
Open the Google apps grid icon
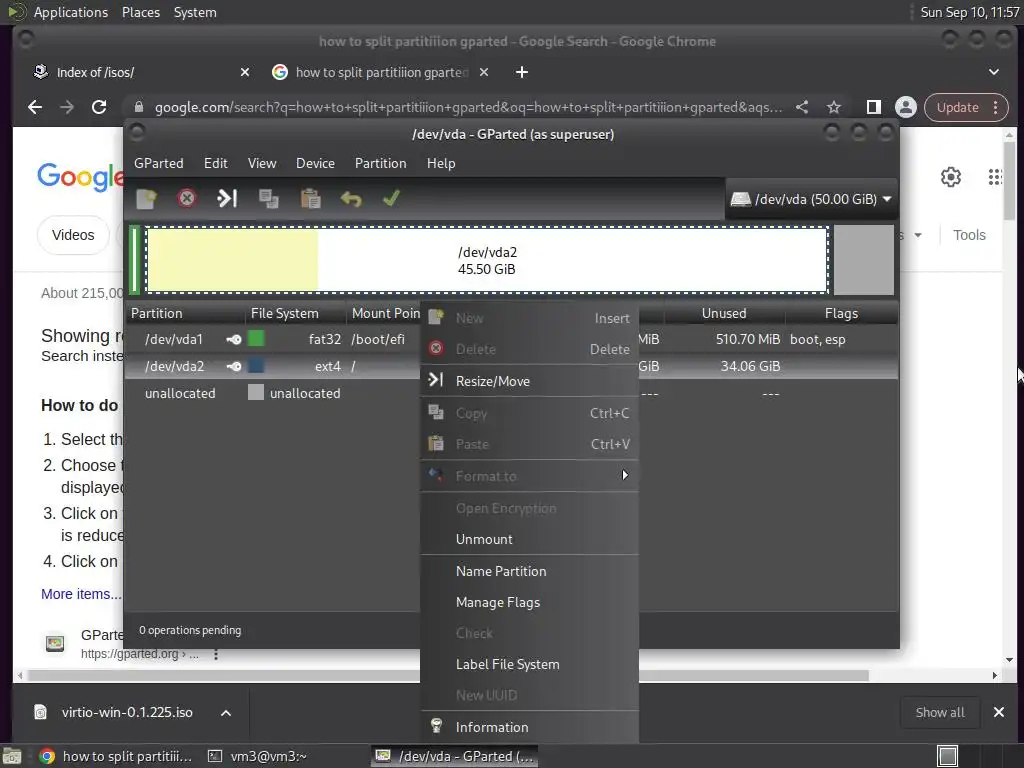pyautogui.click(x=995, y=177)
